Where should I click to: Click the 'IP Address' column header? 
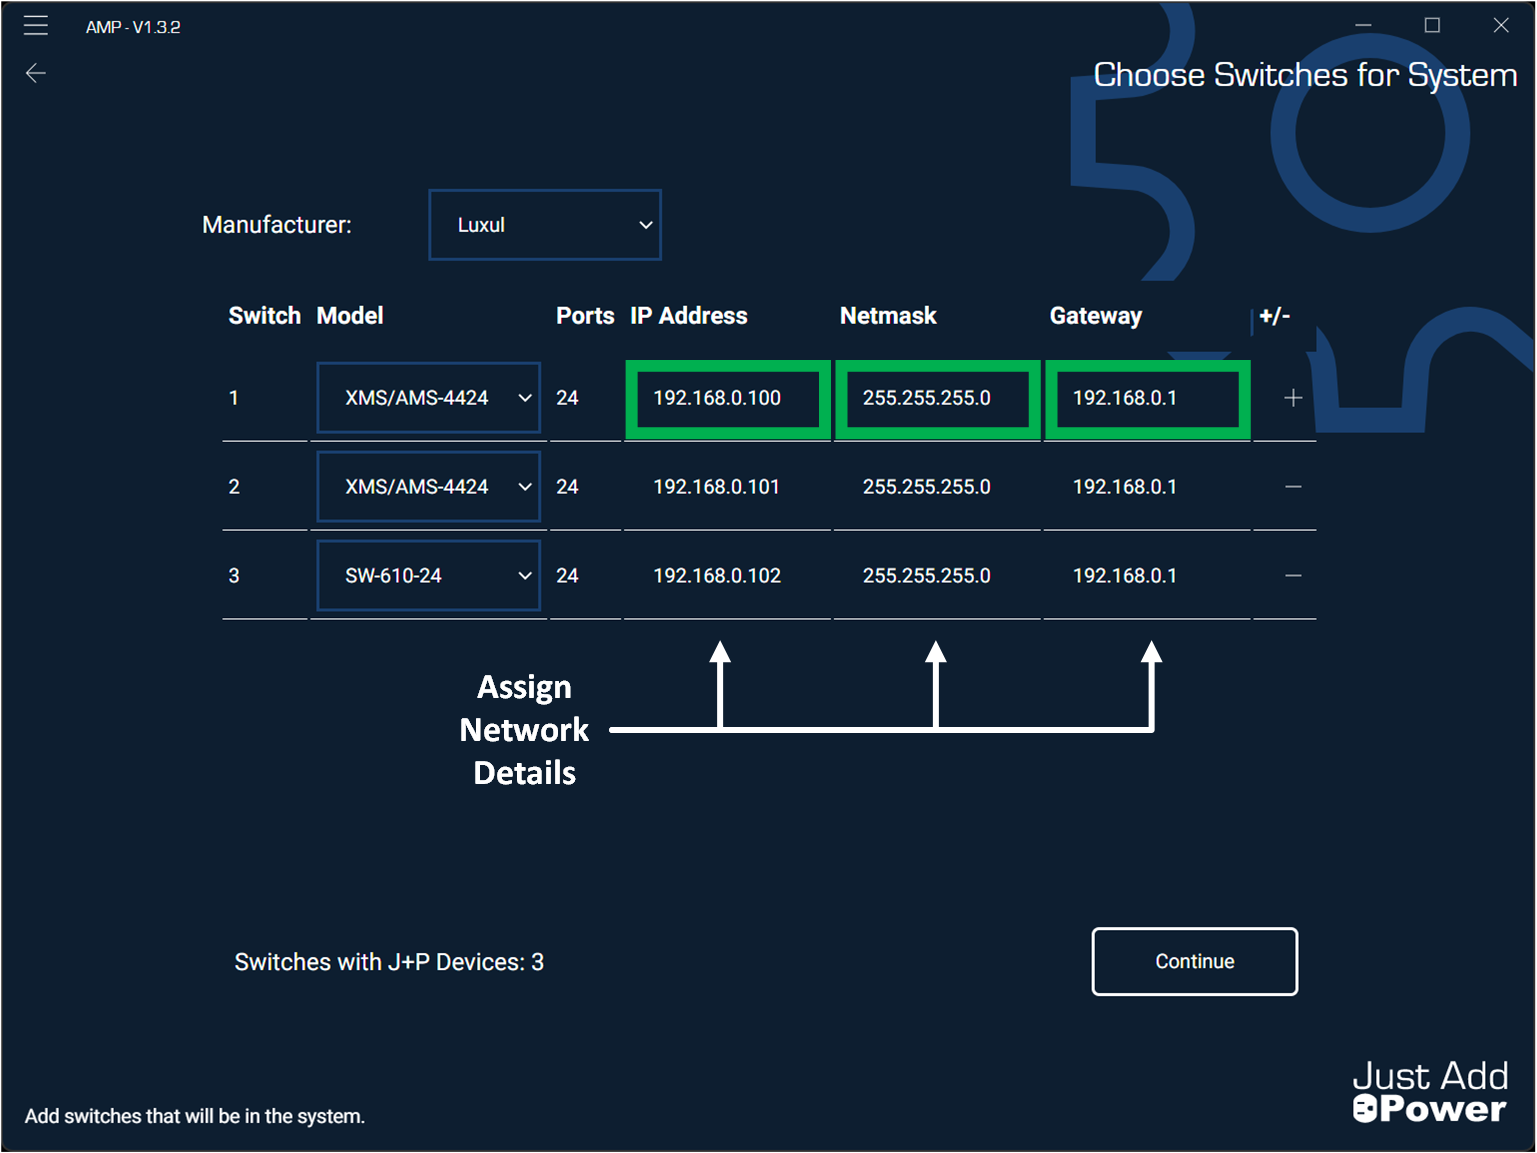689,316
